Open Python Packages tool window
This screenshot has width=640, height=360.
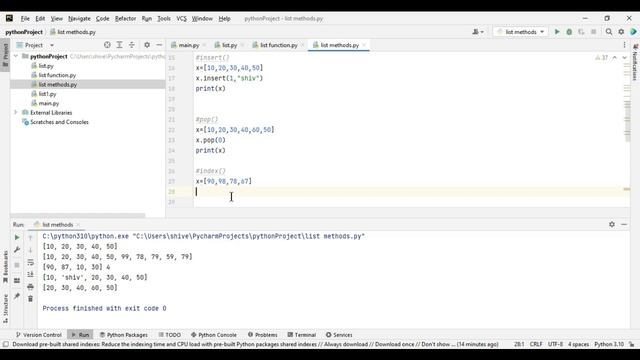pos(124,335)
